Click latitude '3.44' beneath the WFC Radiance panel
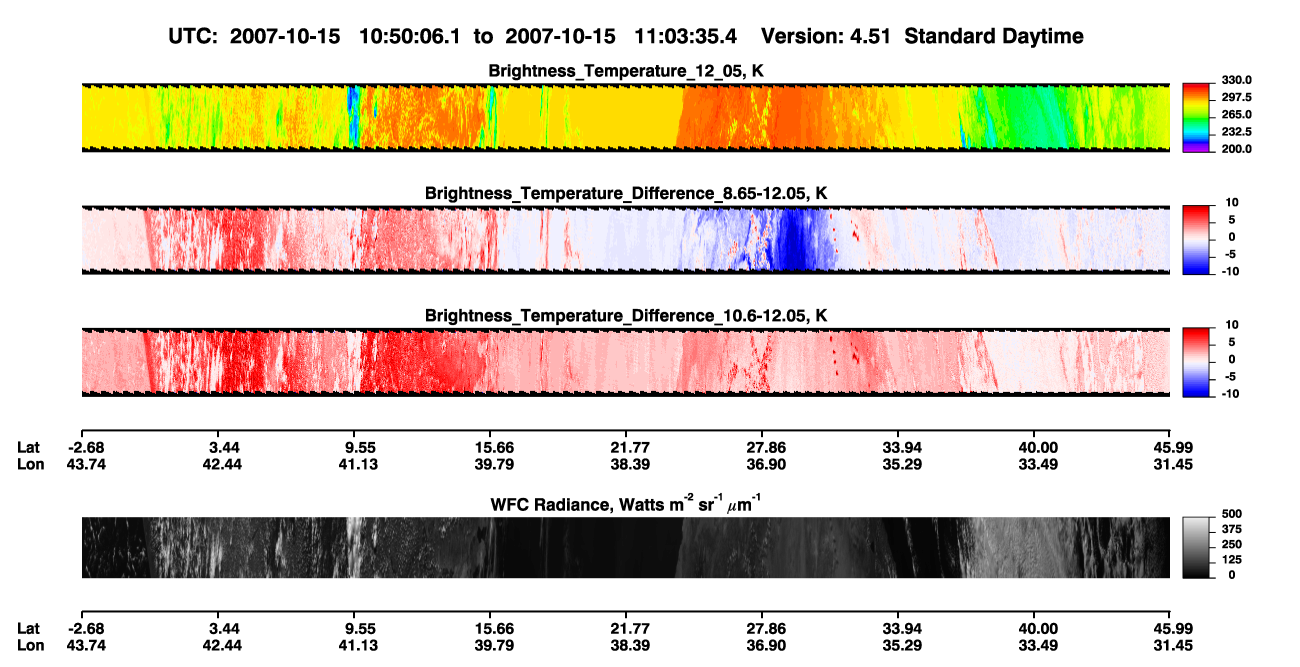 223,629
